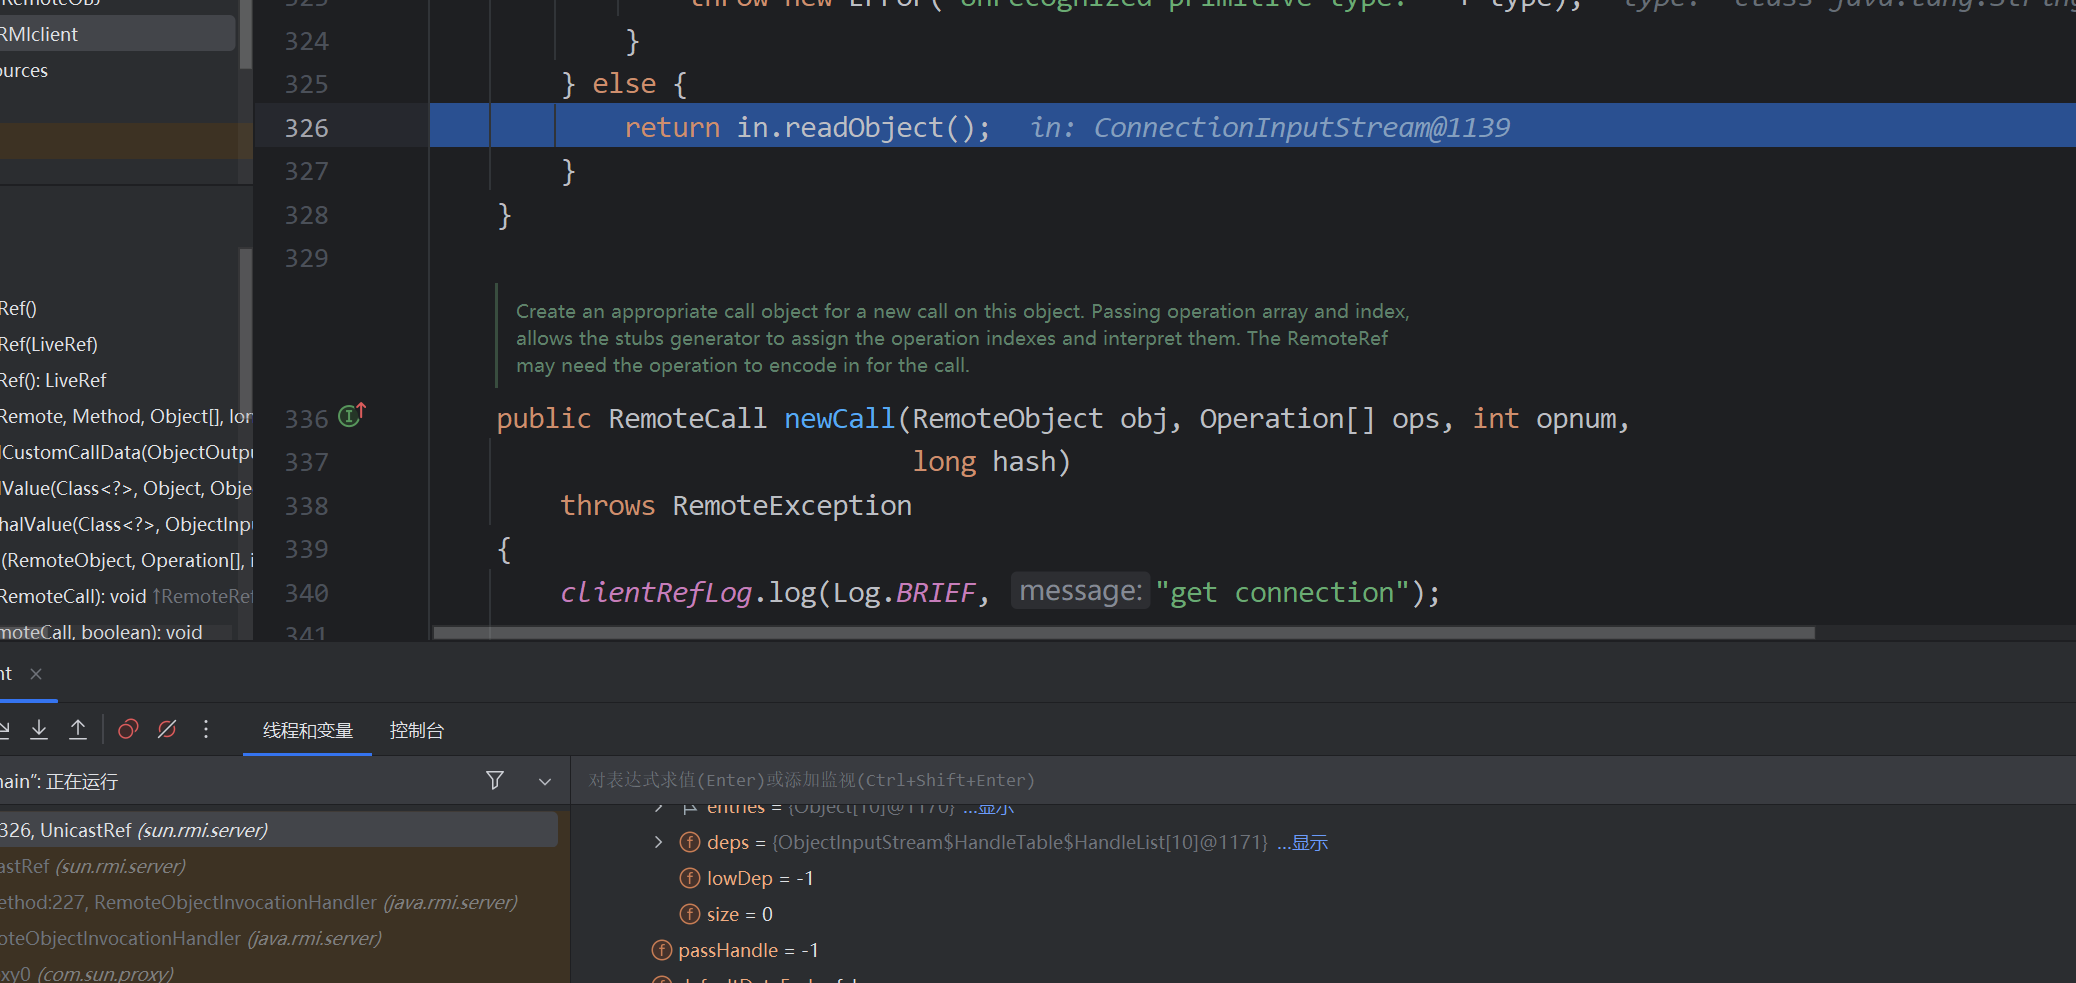This screenshot has height=983, width=2076.
Task: Click the Step Into download-arrow icon
Action: click(39, 730)
